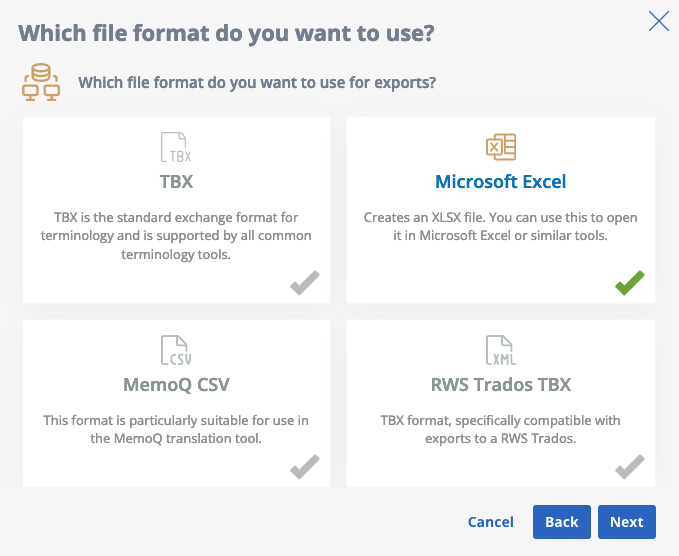Click the 'file format for exports' subtitle
This screenshot has height=556, width=679.
[x=257, y=82]
